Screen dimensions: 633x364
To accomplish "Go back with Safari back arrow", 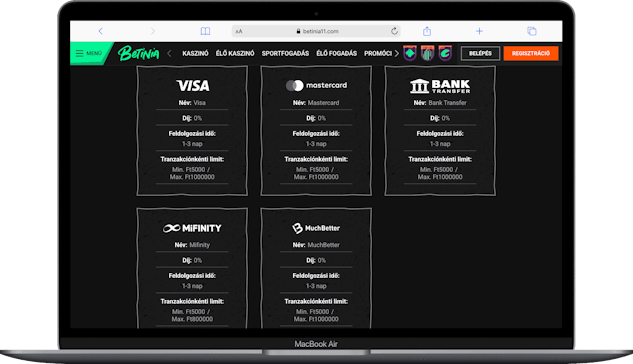I will coord(101,31).
